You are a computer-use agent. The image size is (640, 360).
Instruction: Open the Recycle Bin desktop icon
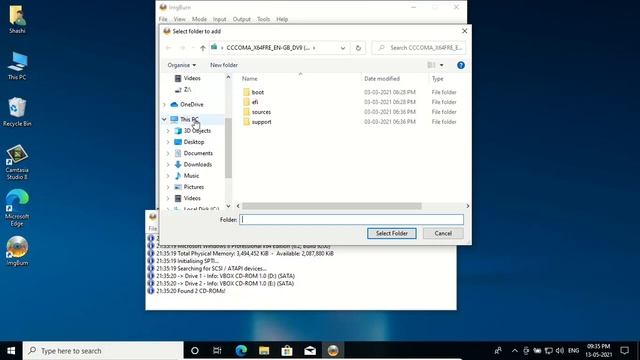pyautogui.click(x=17, y=112)
